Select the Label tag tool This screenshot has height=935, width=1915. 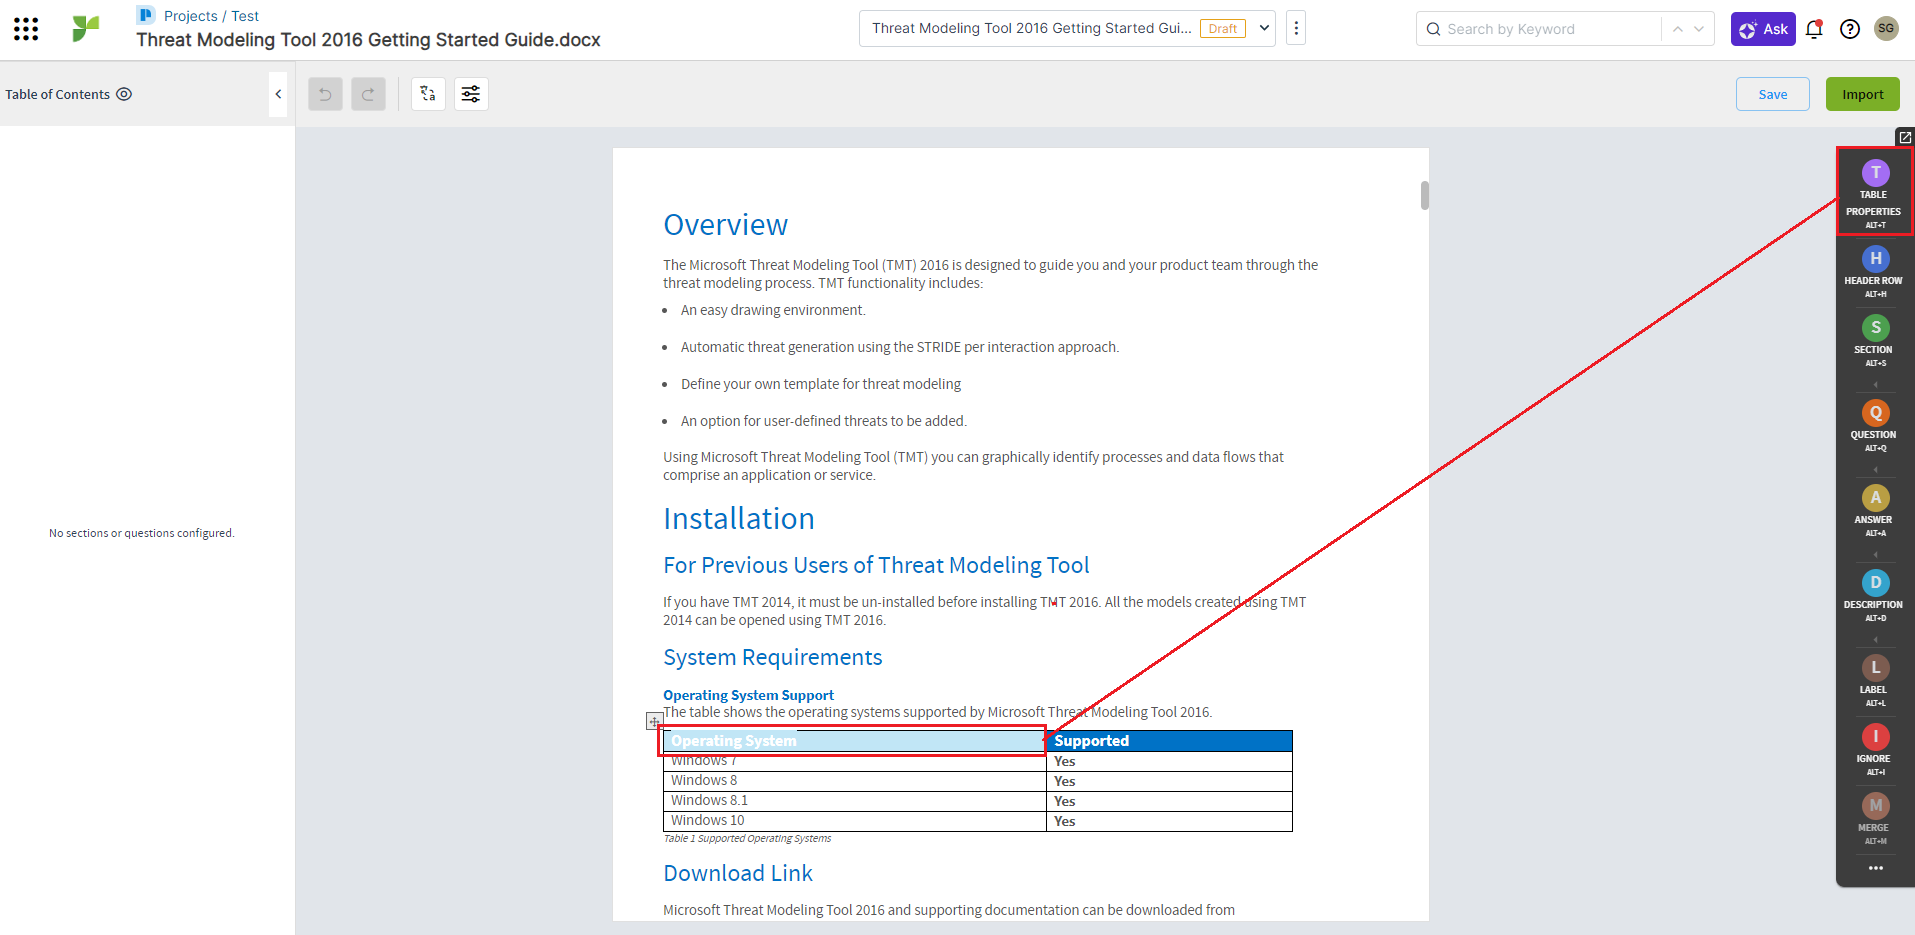click(1874, 681)
